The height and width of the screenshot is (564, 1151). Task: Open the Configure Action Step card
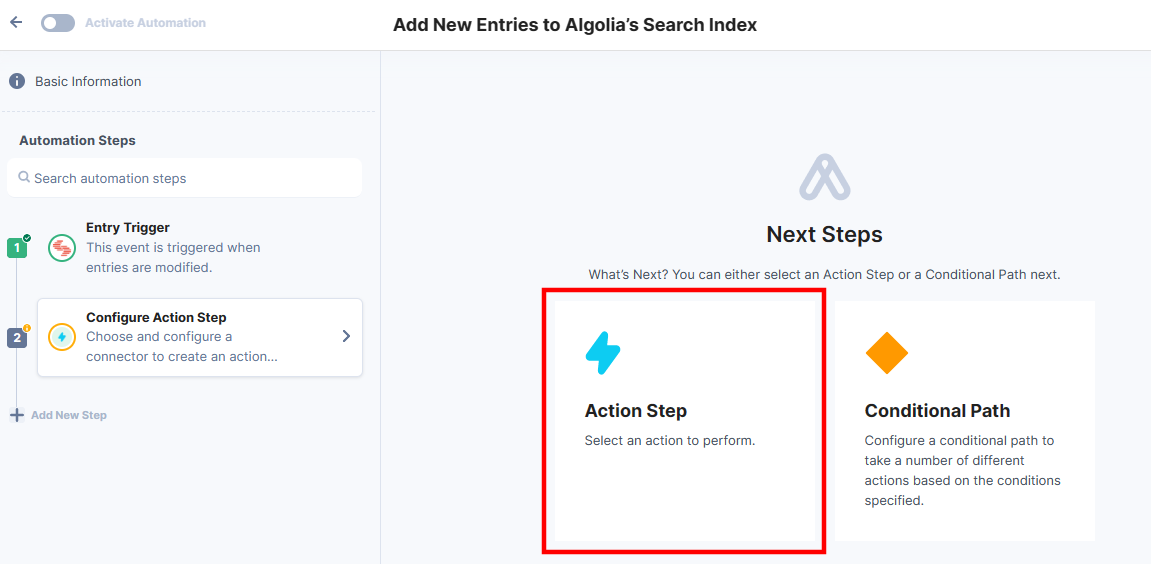pos(200,337)
